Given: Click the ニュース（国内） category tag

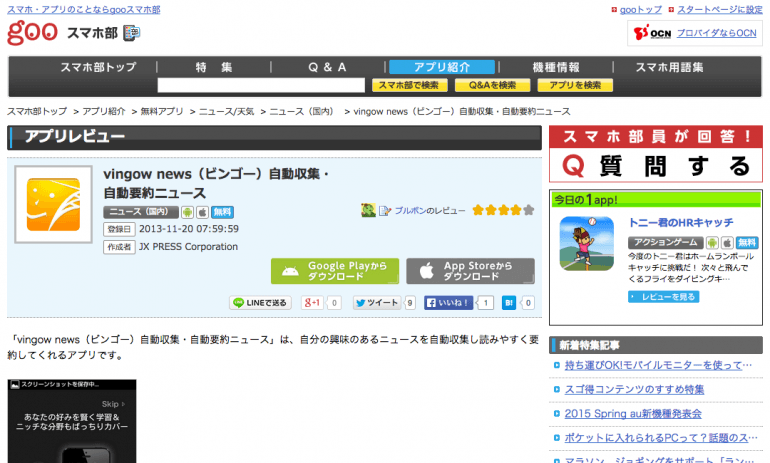Looking at the screenshot, I should [x=140, y=212].
